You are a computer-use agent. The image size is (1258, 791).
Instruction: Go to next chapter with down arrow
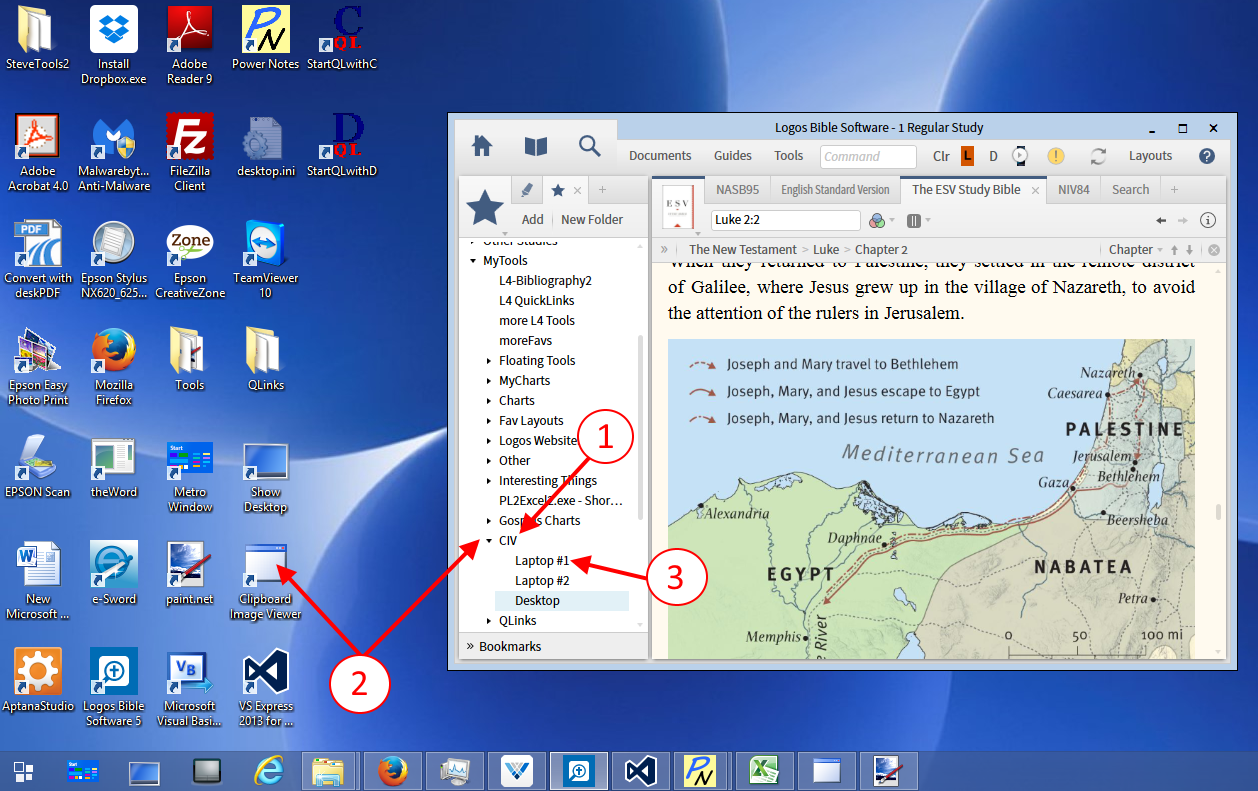point(1189,250)
